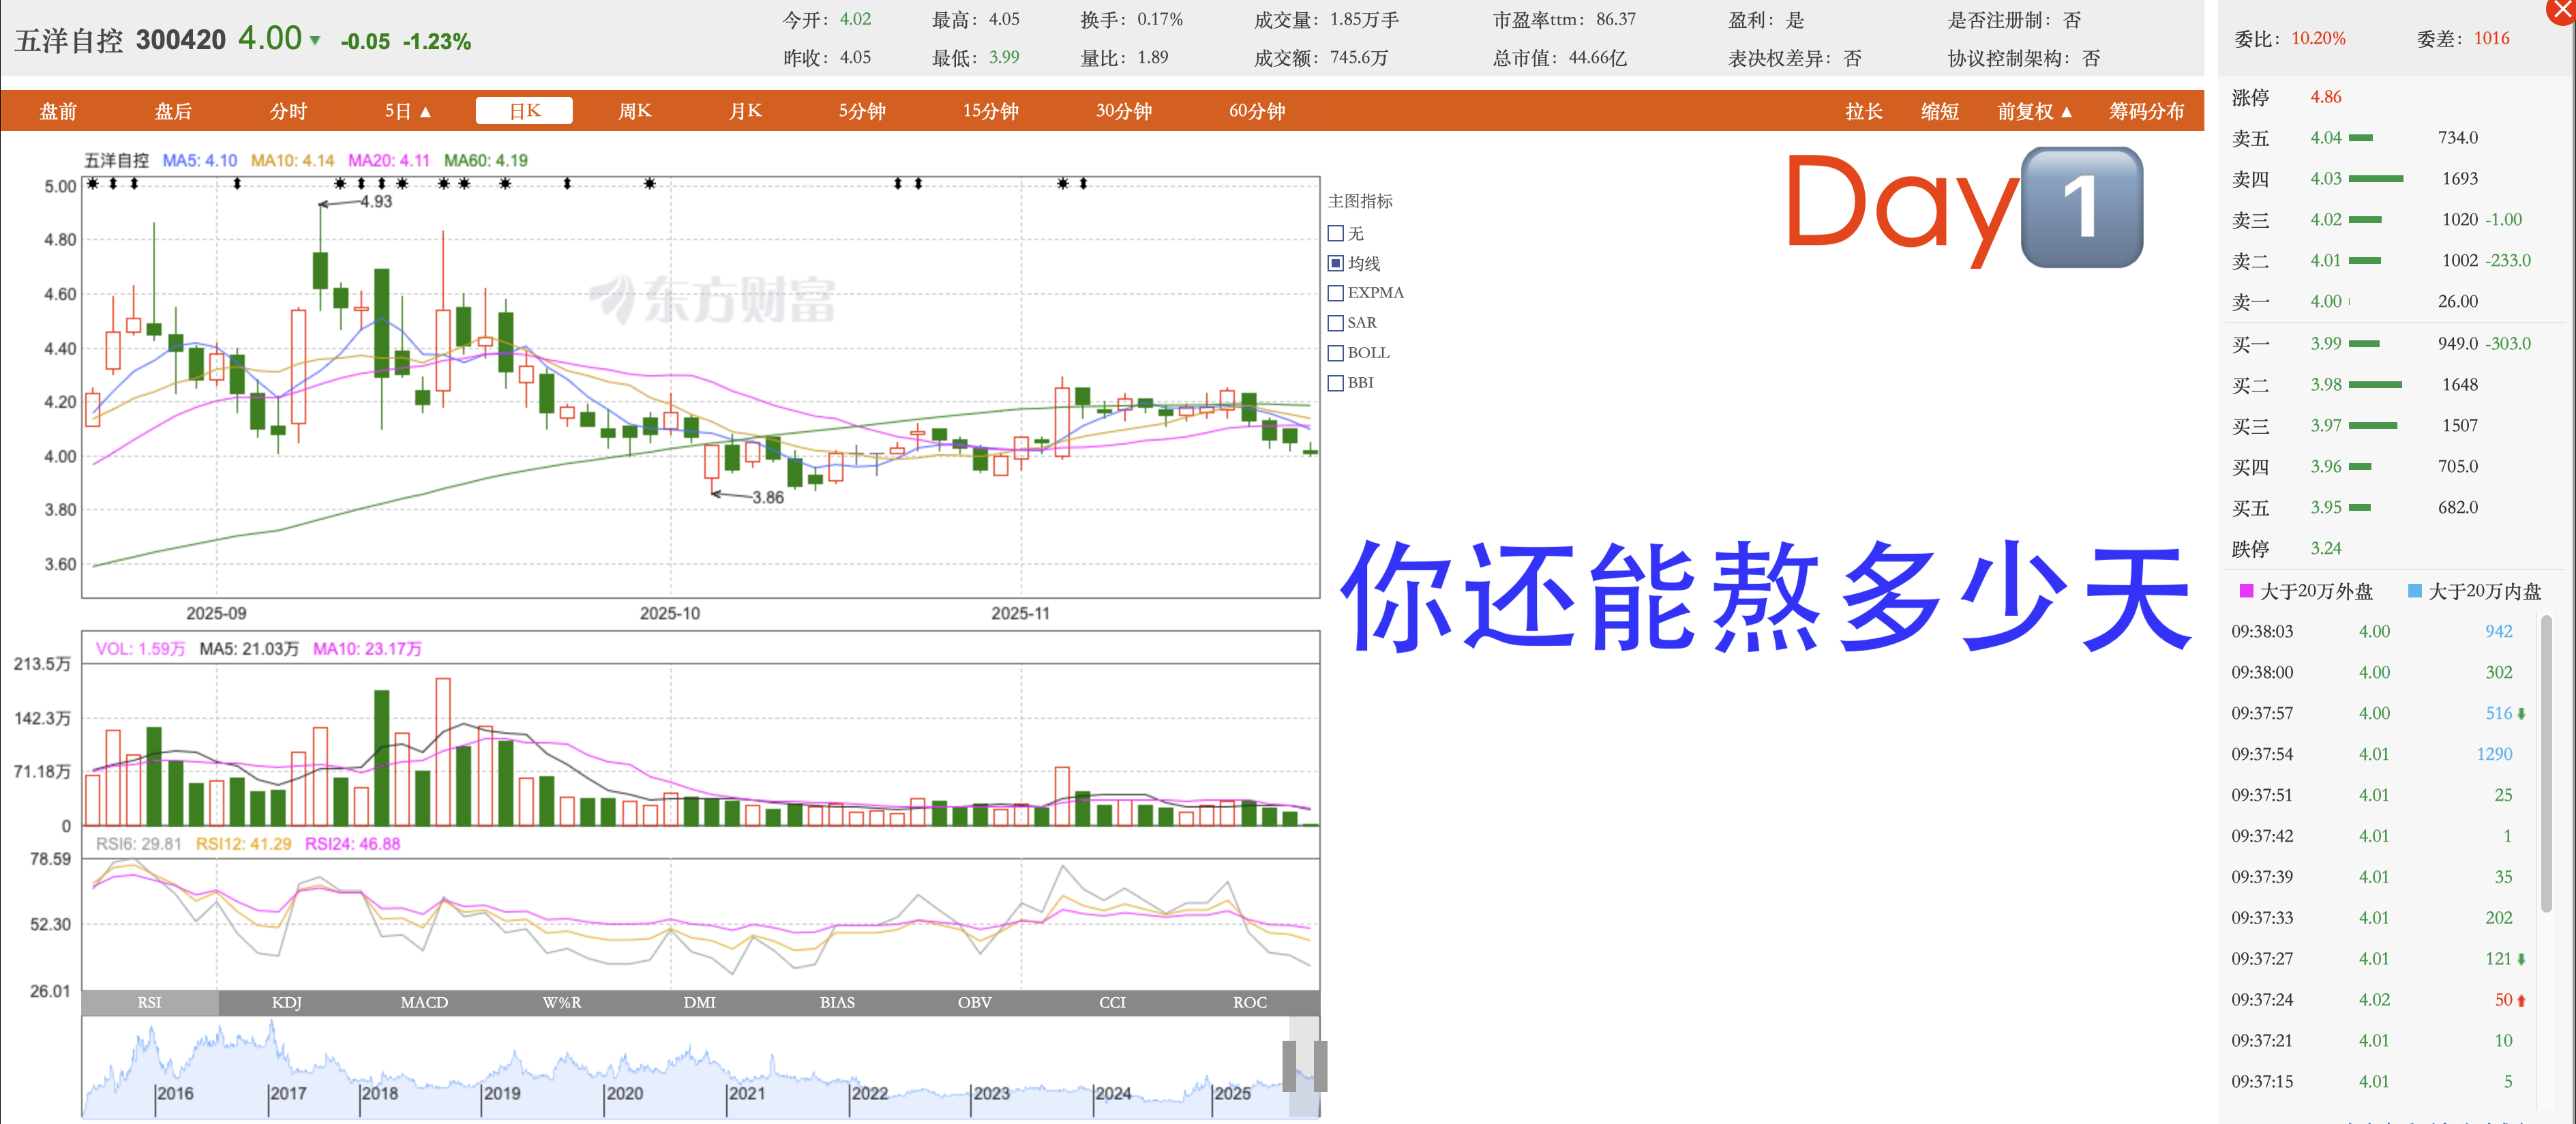Screen dimensions: 2576x1124
Task: Check the 无 main indicator option
Action: [x=1335, y=234]
